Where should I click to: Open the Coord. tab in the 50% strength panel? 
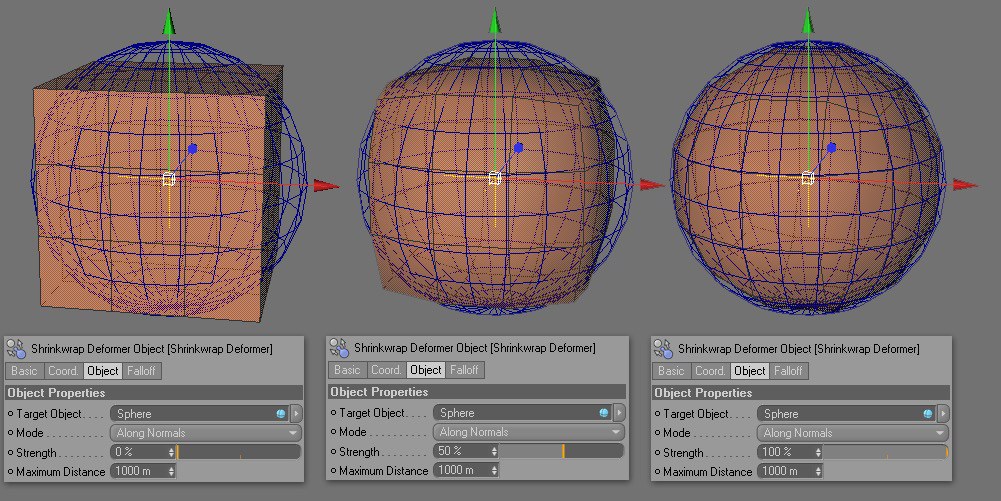point(386,370)
